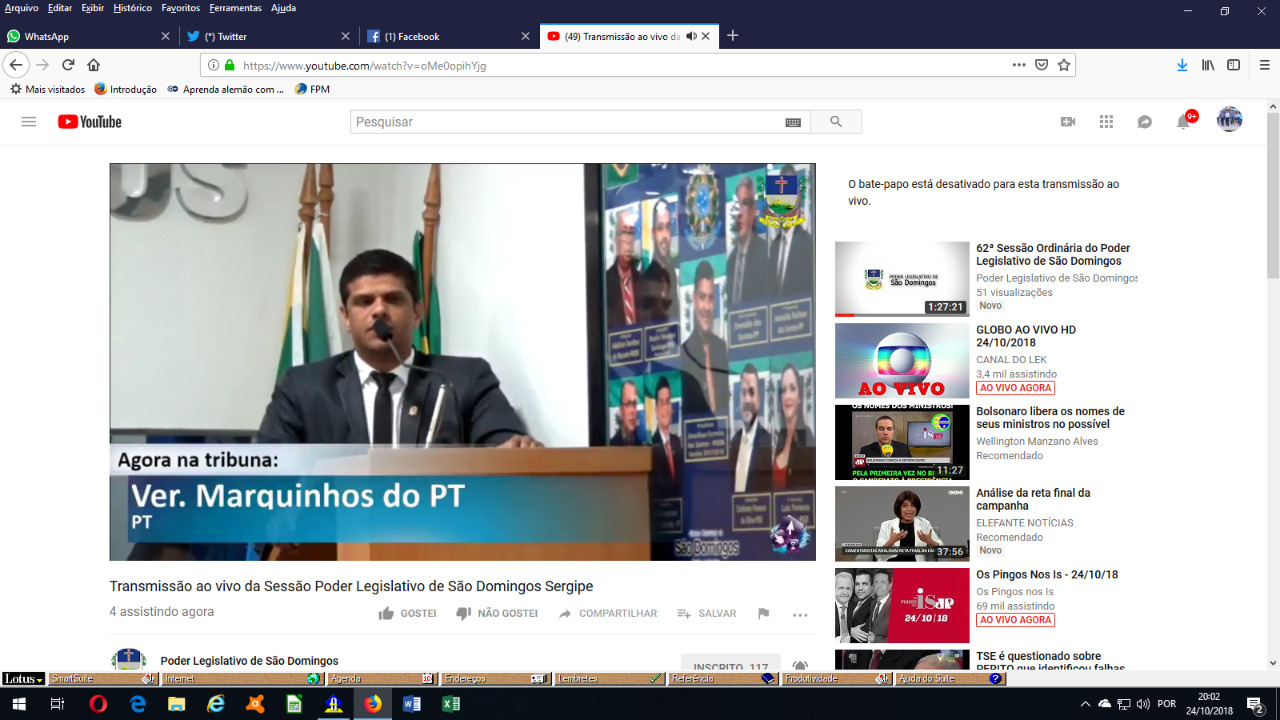Share the video via COMPARTILHAR
This screenshot has width=1280, height=720.
607,614
